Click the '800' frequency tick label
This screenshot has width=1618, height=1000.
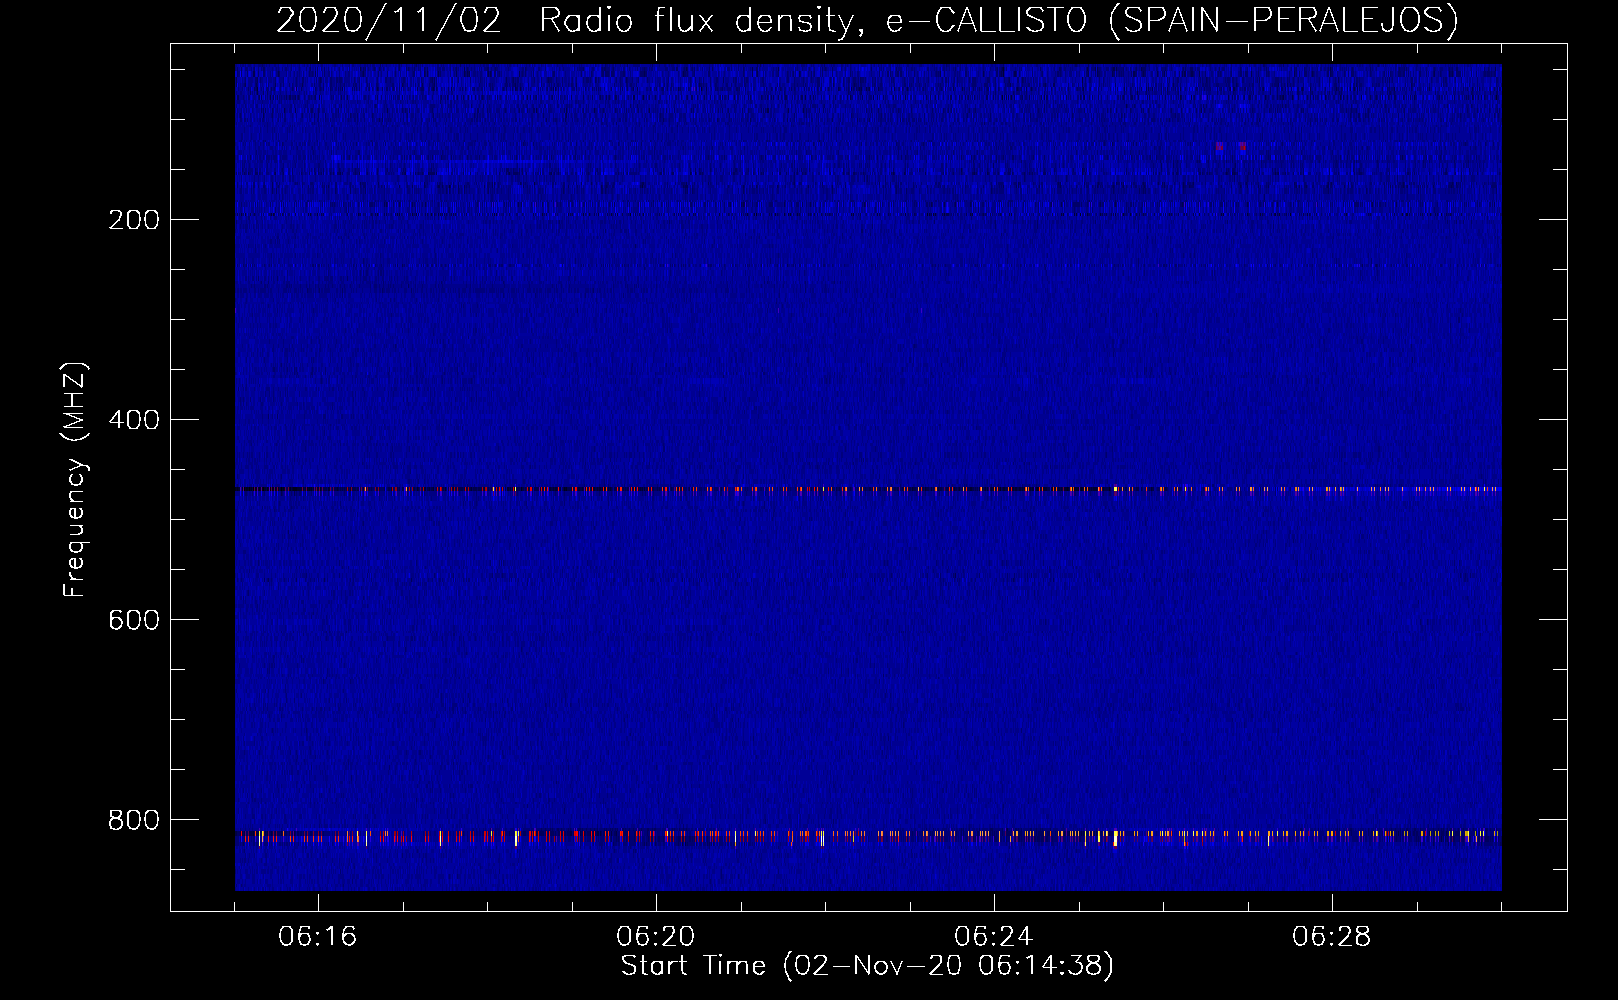(x=134, y=820)
